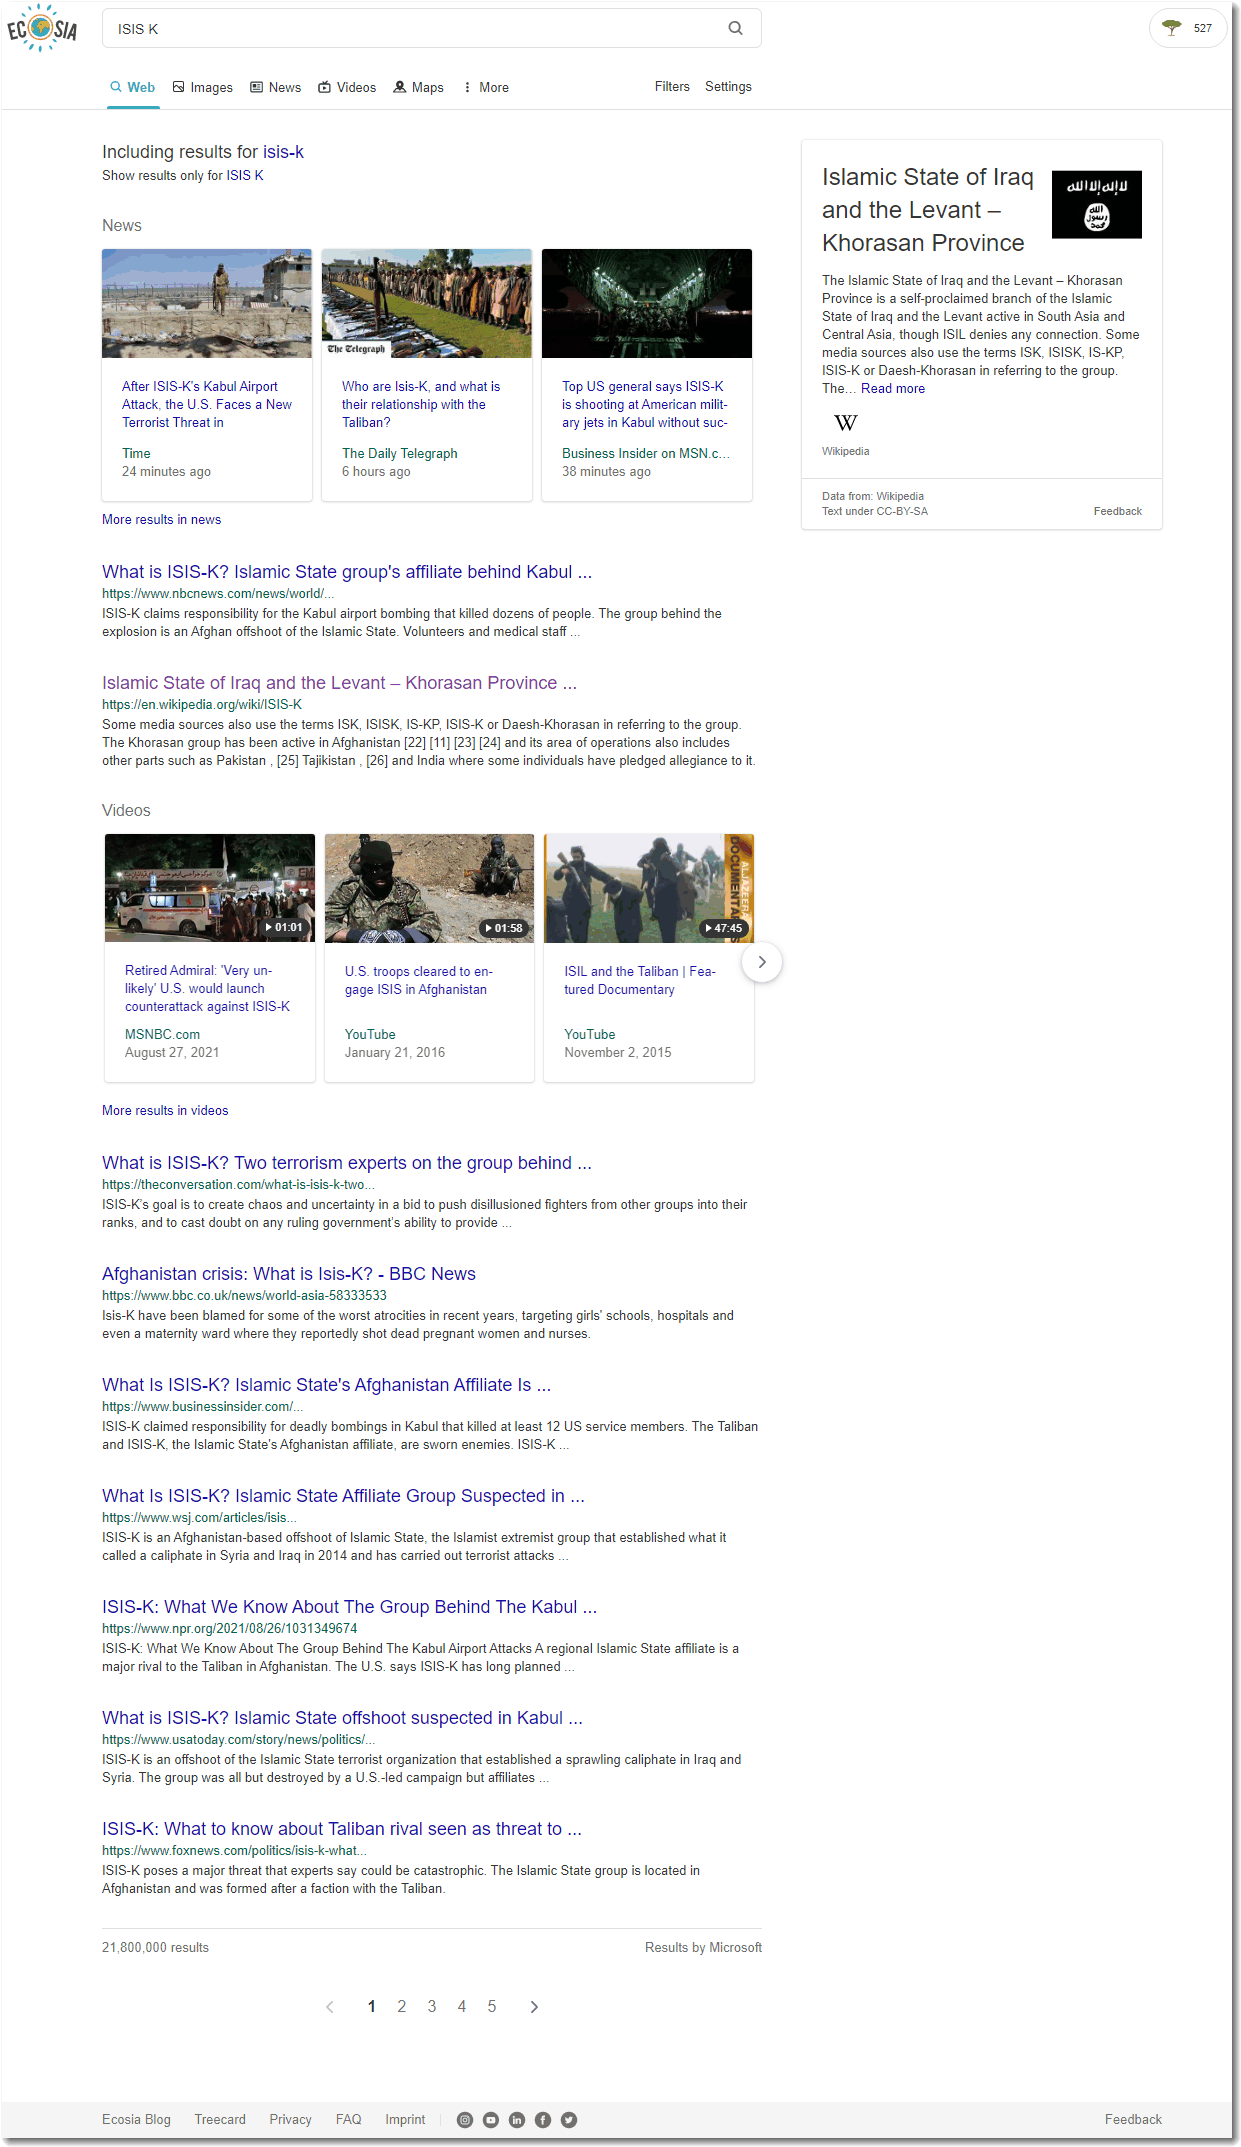Viewport: 1241px width, 2147px height.
Task: Open FAQ footer link
Action: coord(348,2119)
